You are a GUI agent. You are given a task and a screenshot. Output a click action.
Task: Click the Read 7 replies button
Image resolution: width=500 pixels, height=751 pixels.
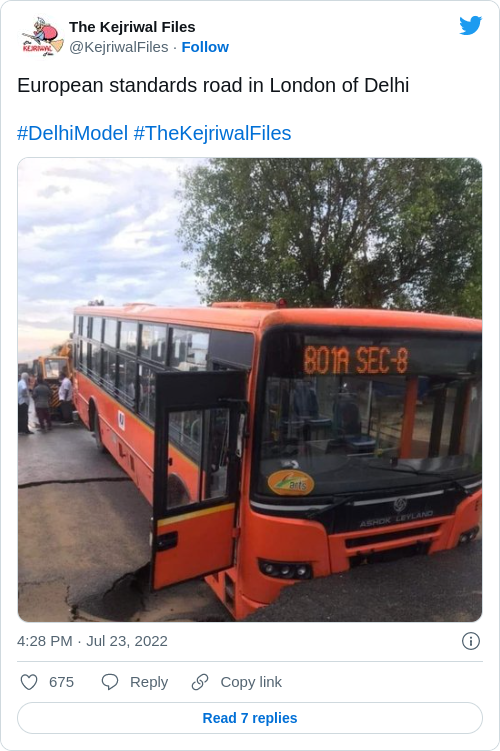[x=250, y=718]
